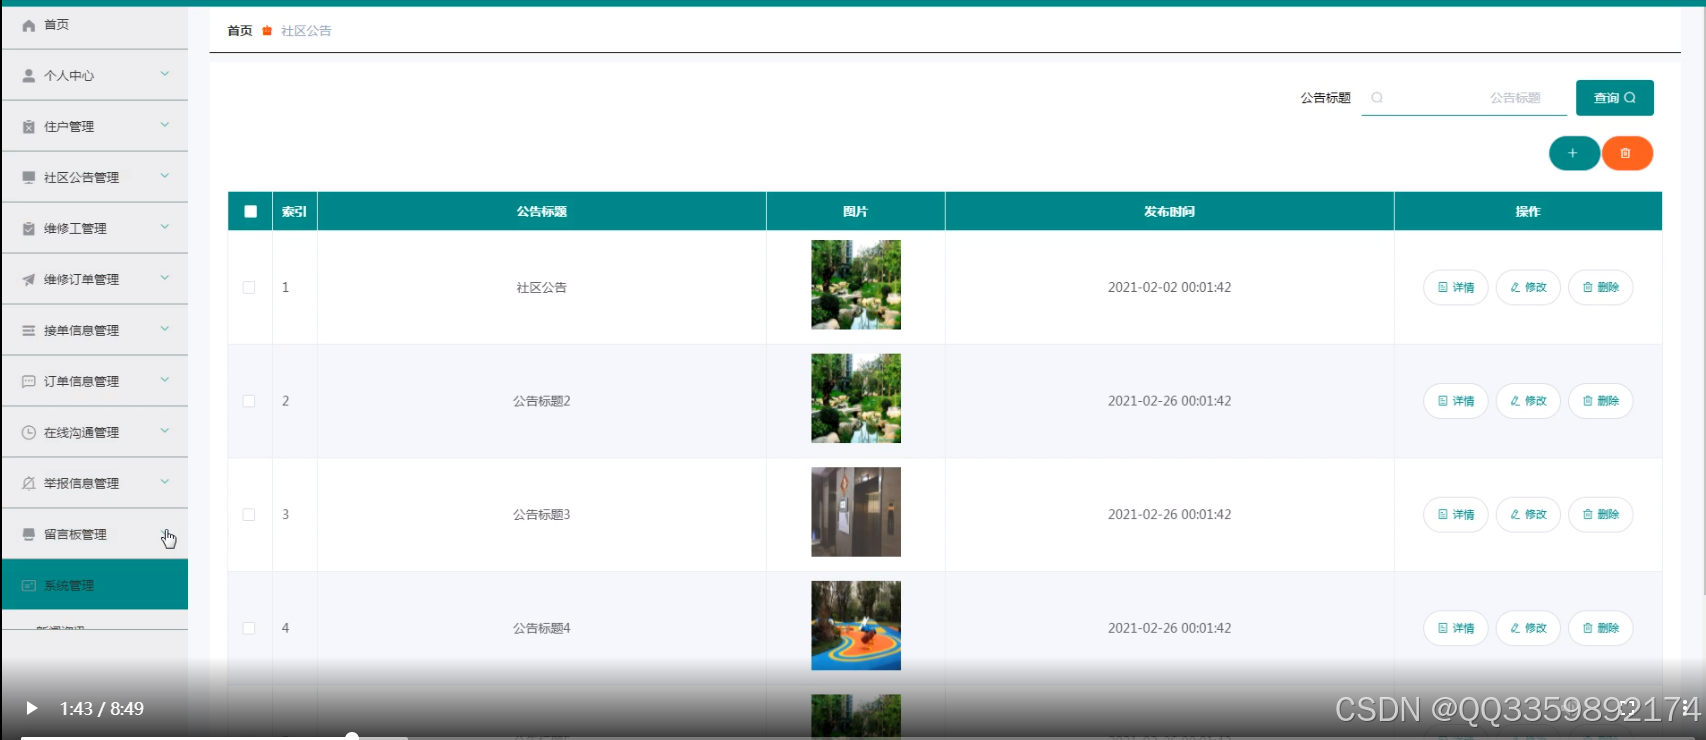Click the orange breadcrumb separator icon

(267, 31)
